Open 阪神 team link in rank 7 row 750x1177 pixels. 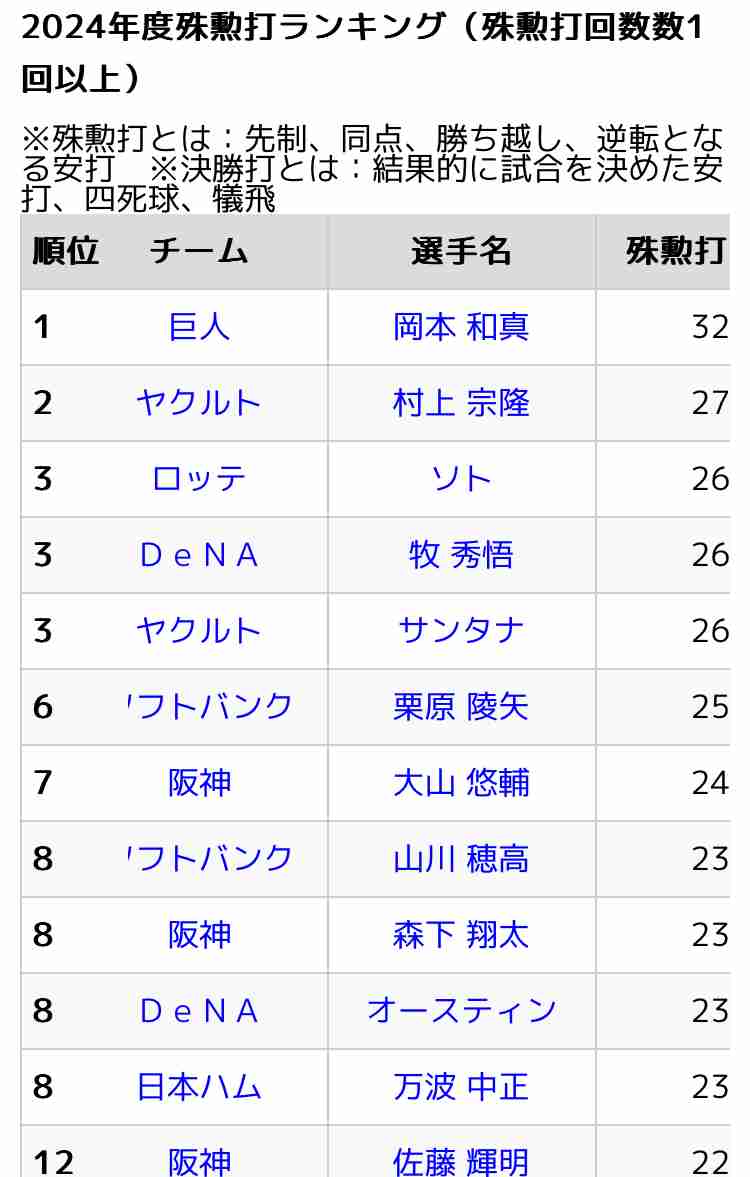[199, 783]
